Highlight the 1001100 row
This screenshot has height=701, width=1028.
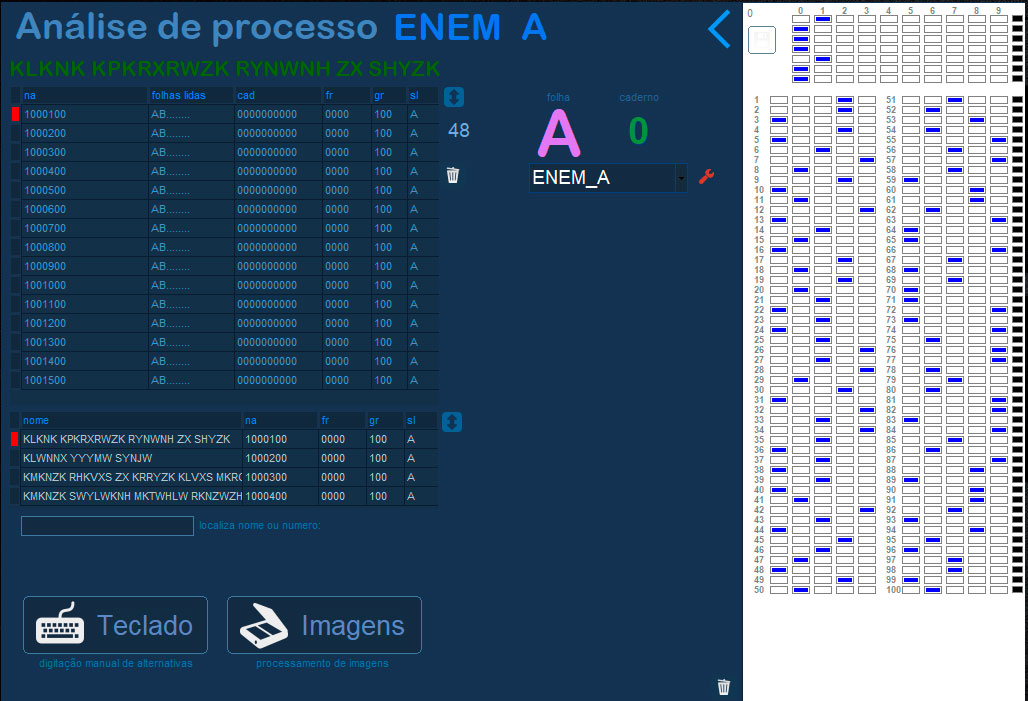[225, 304]
